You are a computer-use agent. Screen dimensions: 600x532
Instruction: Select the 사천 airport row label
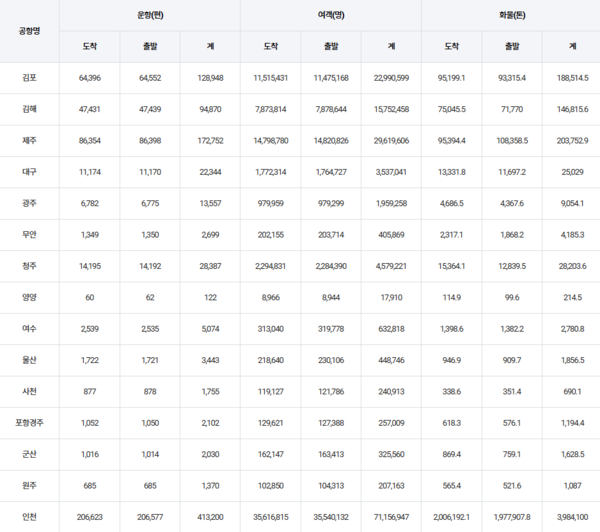(29, 392)
